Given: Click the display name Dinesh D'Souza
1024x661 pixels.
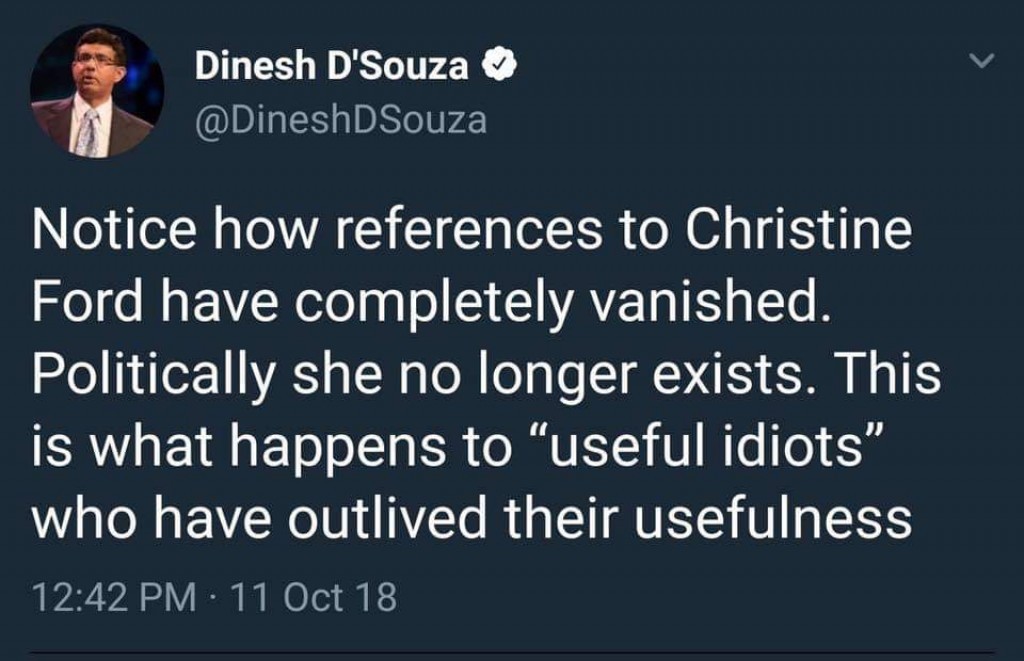Looking at the screenshot, I should (x=332, y=66).
